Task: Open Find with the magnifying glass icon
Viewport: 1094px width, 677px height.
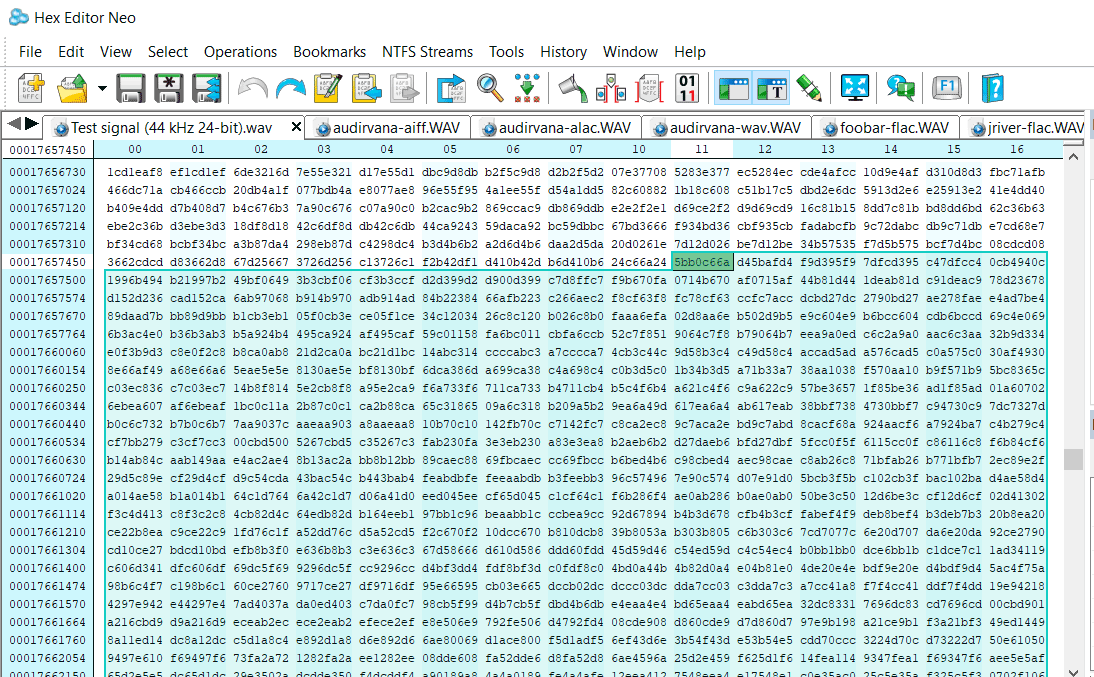Action: click(x=490, y=88)
